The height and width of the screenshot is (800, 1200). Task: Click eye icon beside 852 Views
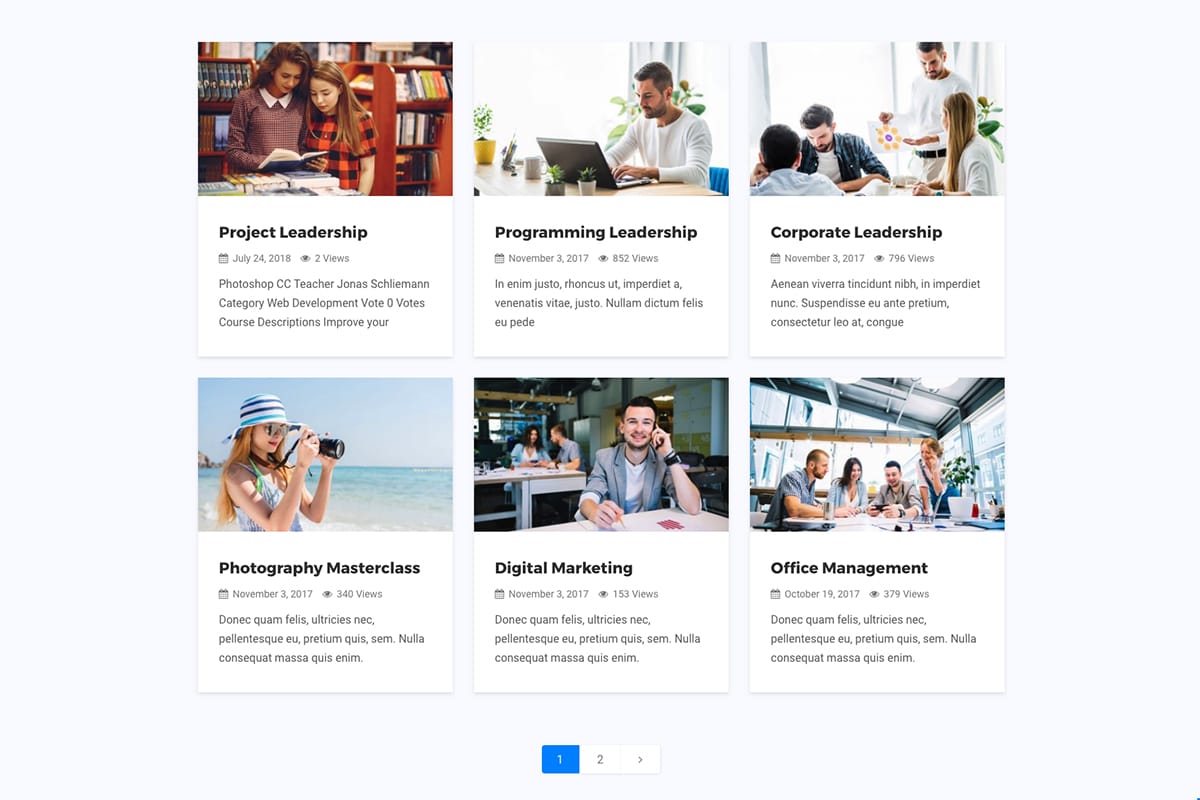pos(604,258)
